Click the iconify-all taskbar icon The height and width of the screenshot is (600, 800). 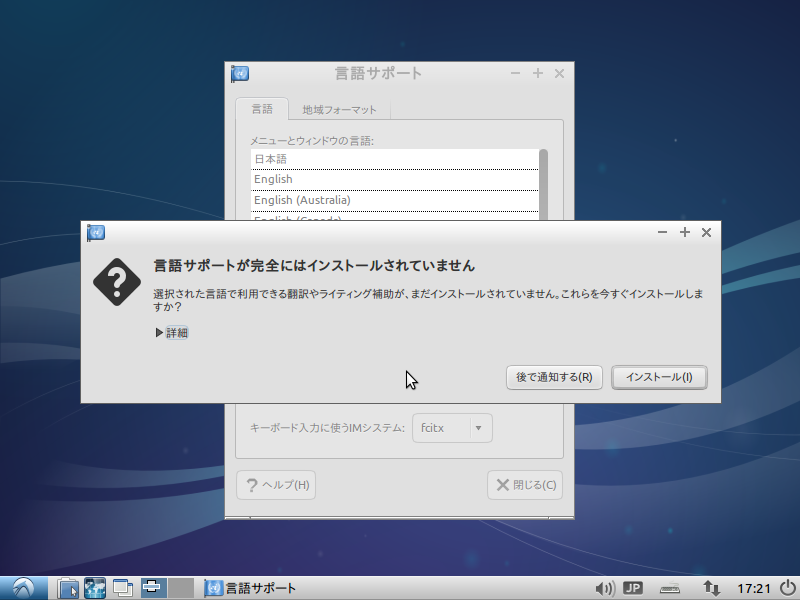(122, 588)
